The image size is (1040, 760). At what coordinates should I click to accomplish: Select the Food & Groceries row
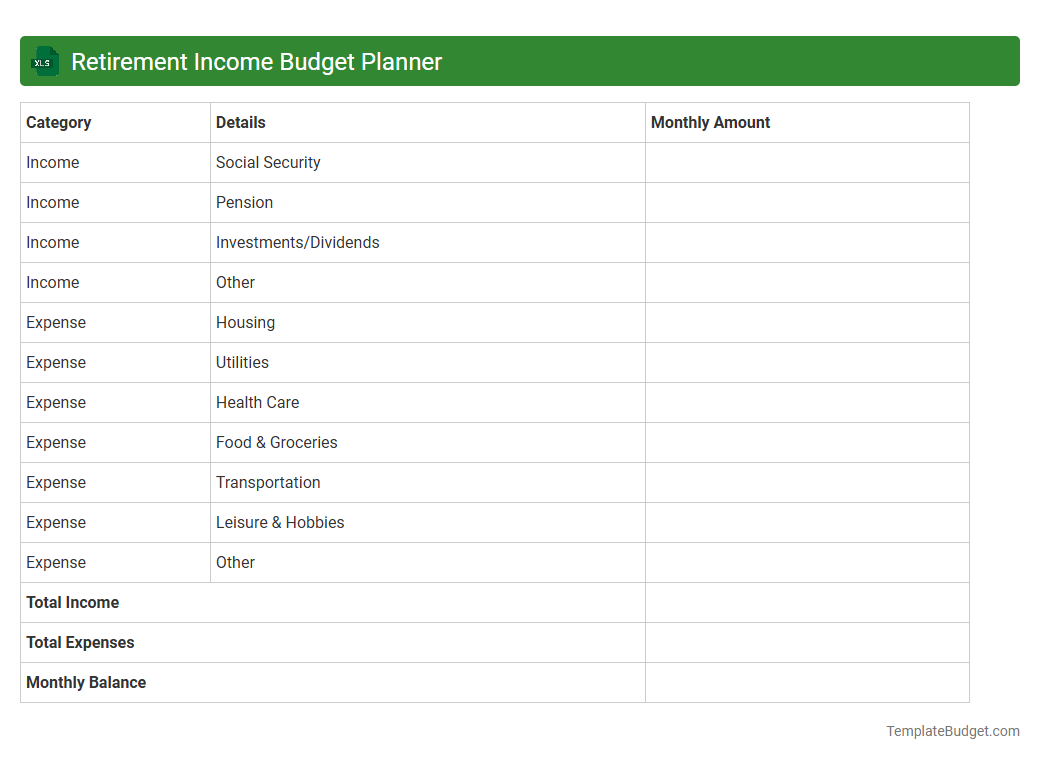click(x=276, y=442)
